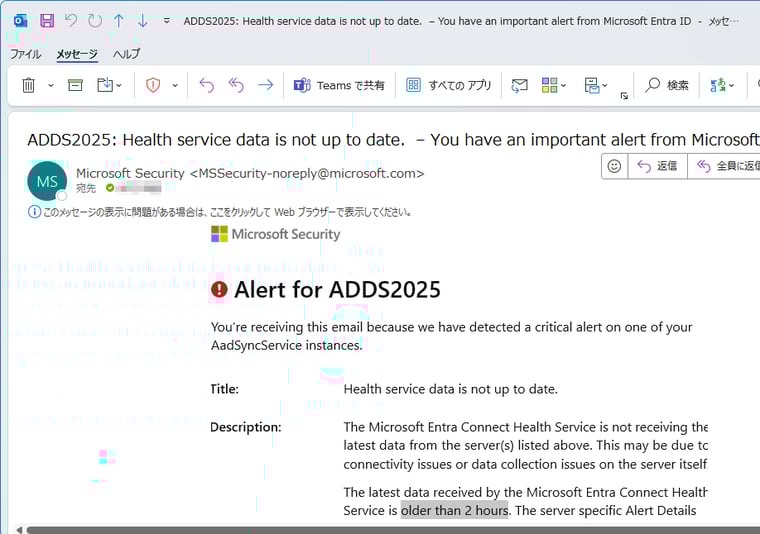Go to previous item with up arrow

pos(119,21)
